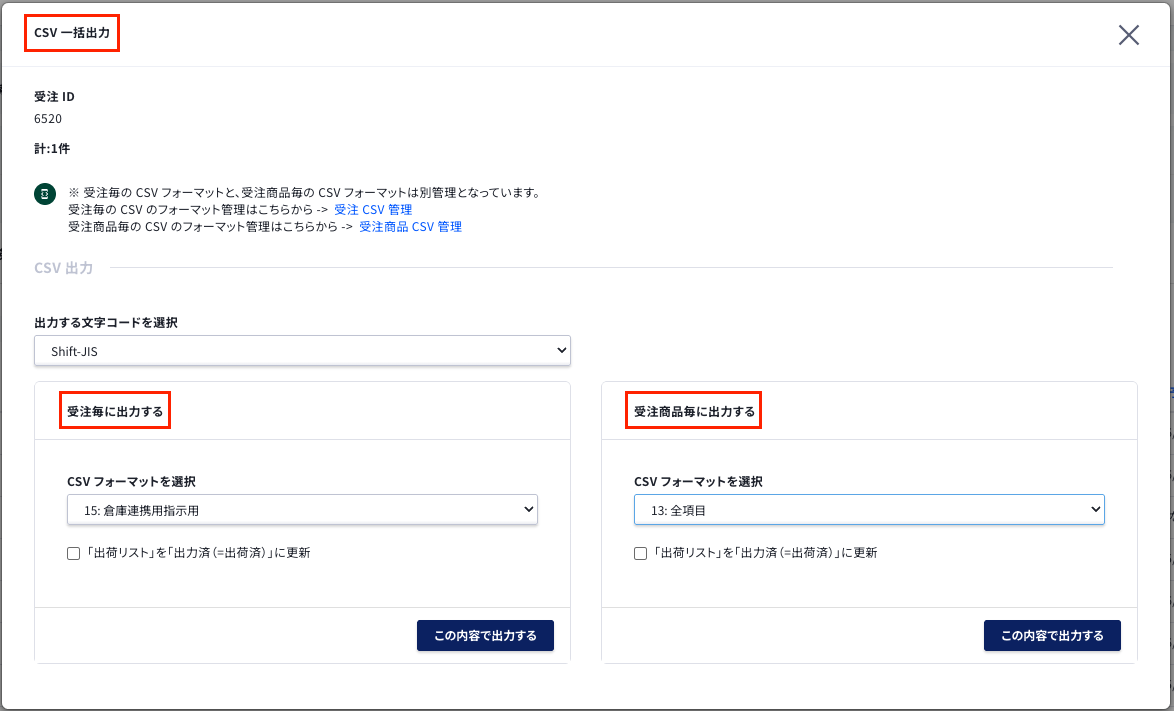
Task: Click the 受注商品毎に出力する panel title
Action: coord(695,411)
